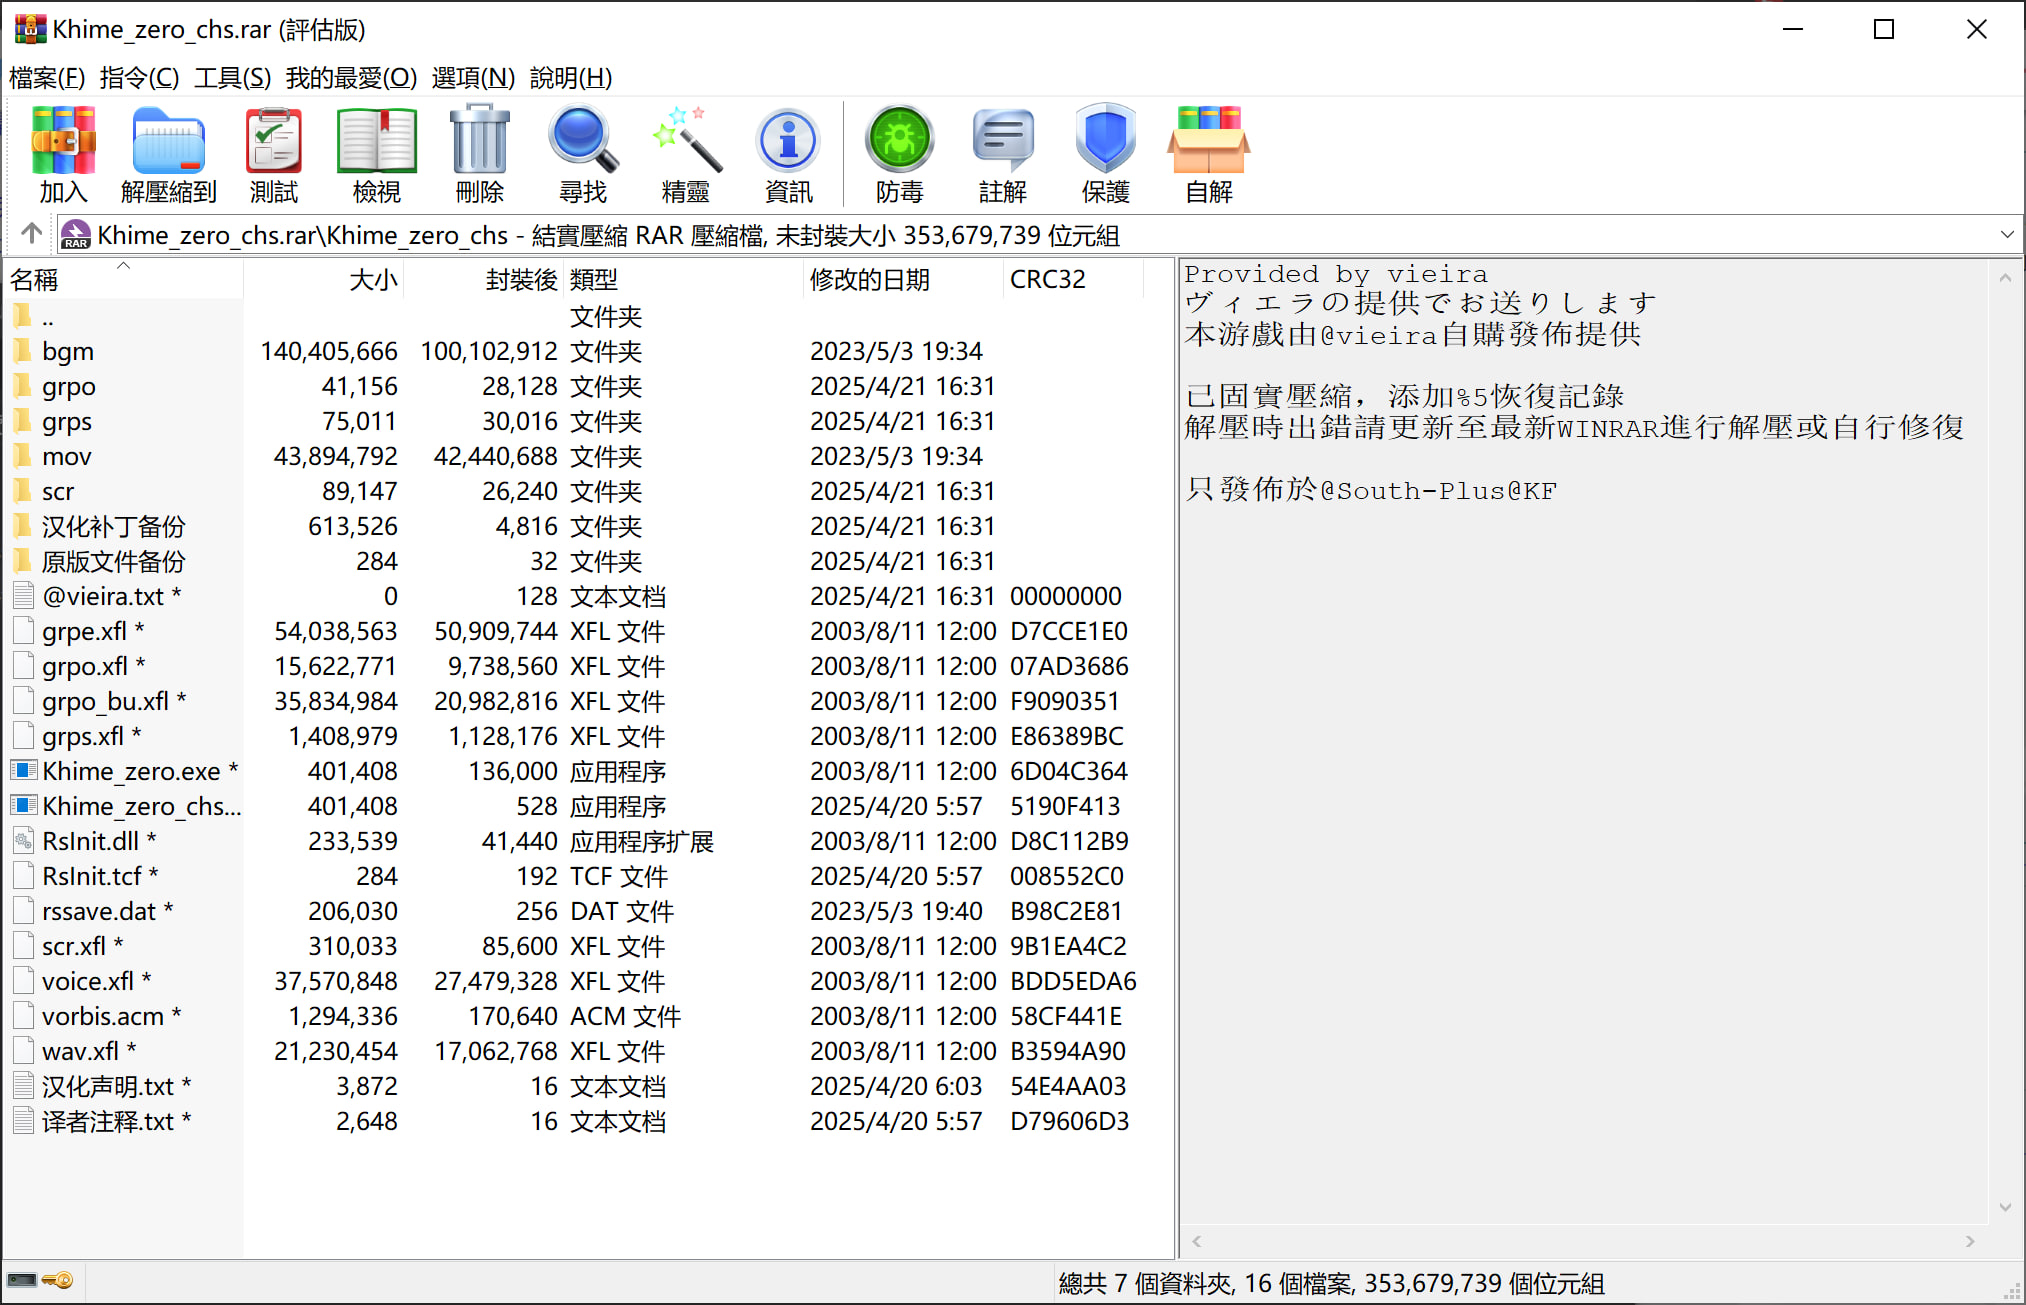Select the RsInit.dll file icon

[24, 841]
